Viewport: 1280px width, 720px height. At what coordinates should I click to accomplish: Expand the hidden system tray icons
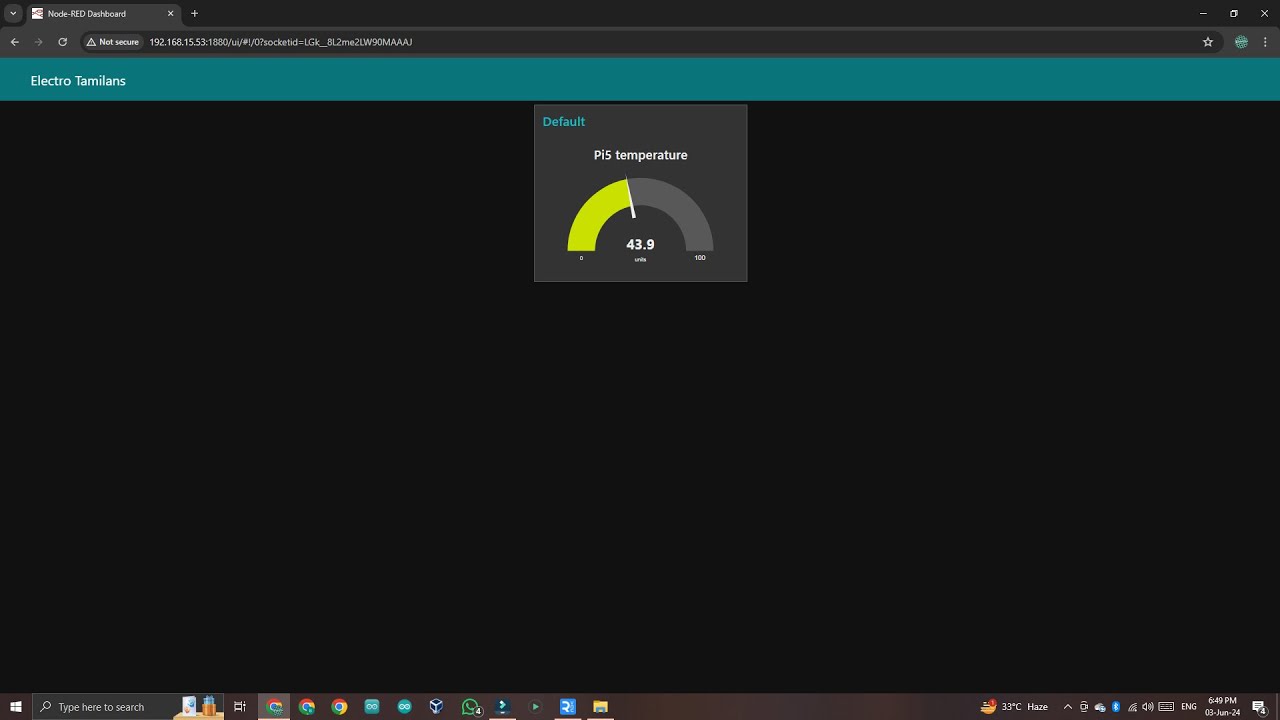tap(1067, 707)
